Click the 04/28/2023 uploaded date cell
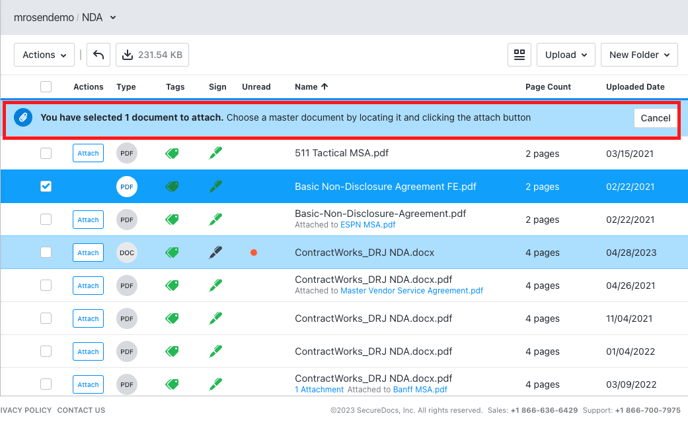 631,253
